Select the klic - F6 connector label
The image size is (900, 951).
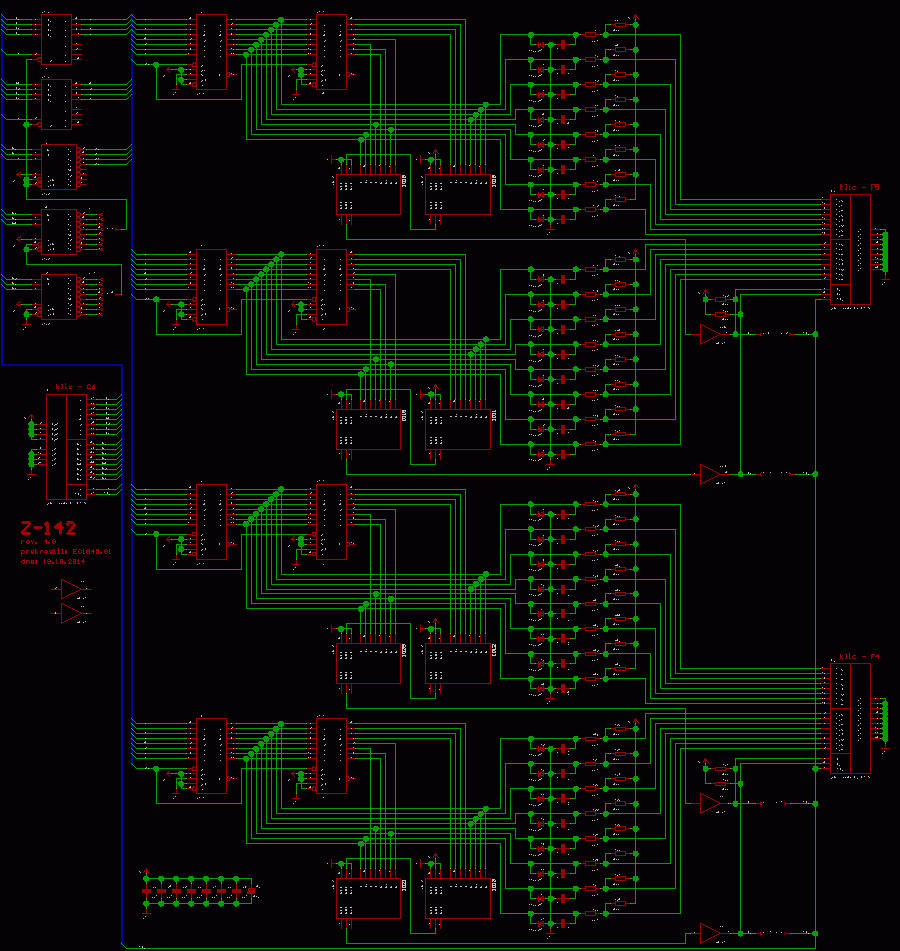(859, 187)
